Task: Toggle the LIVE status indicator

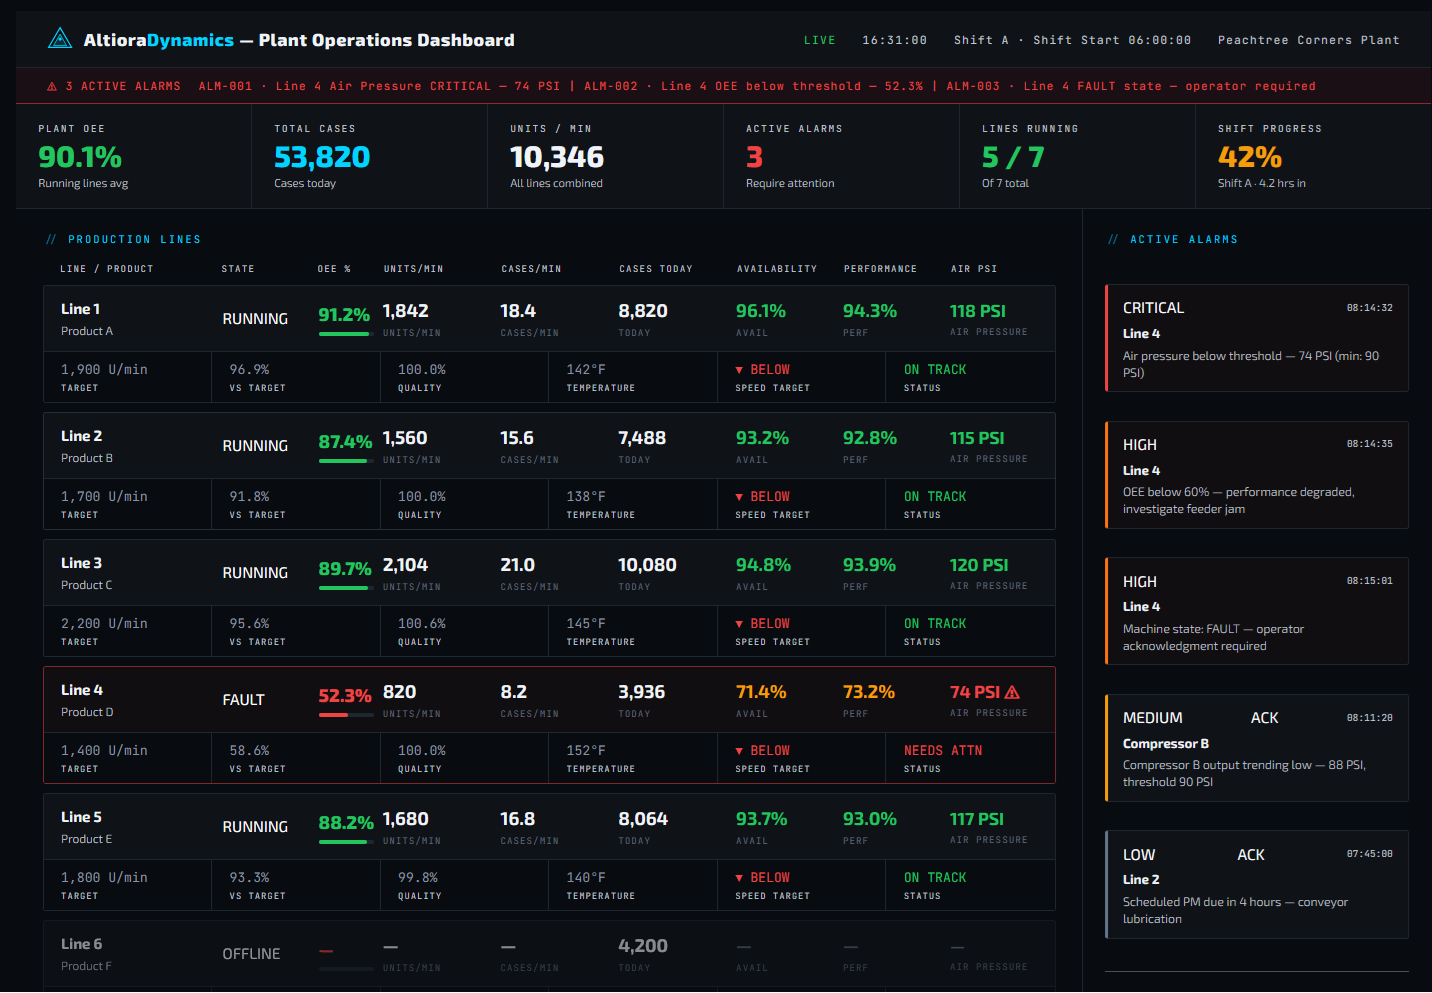Action: click(x=820, y=39)
